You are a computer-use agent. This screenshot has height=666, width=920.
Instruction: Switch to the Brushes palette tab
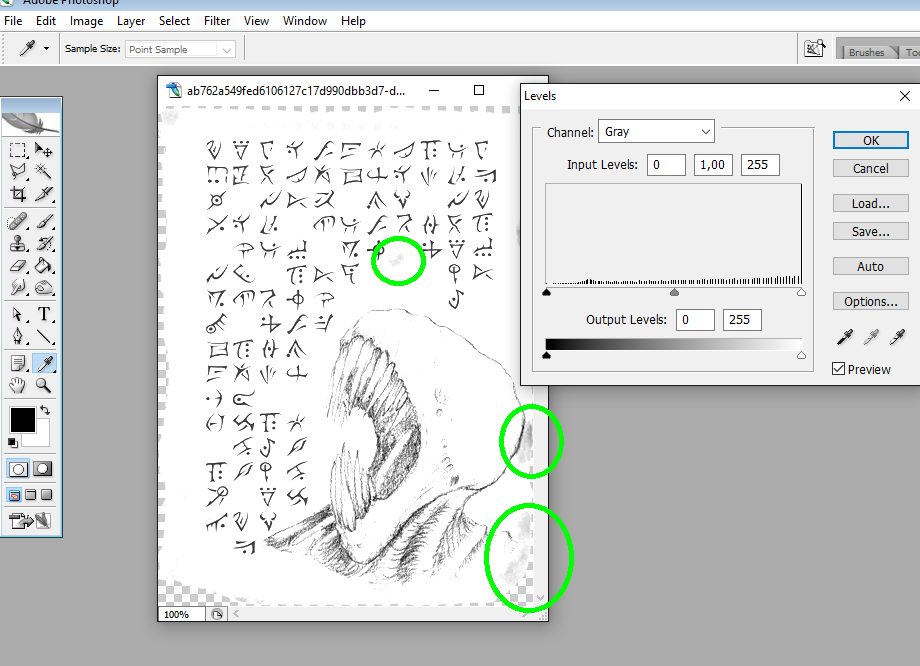click(867, 52)
